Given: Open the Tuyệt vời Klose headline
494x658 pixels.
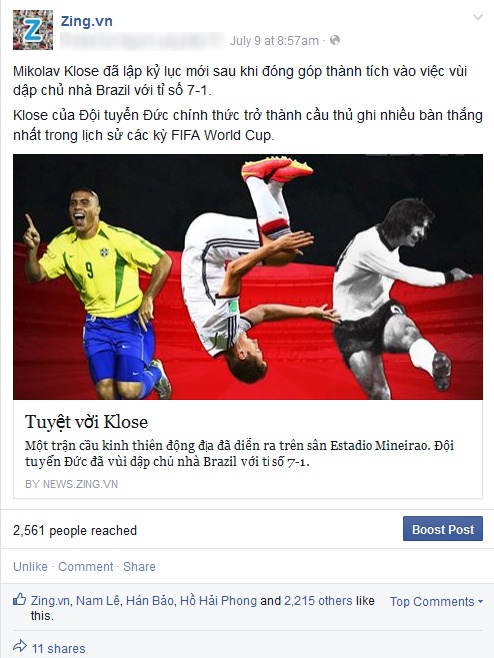Looking at the screenshot, I should [86, 422].
